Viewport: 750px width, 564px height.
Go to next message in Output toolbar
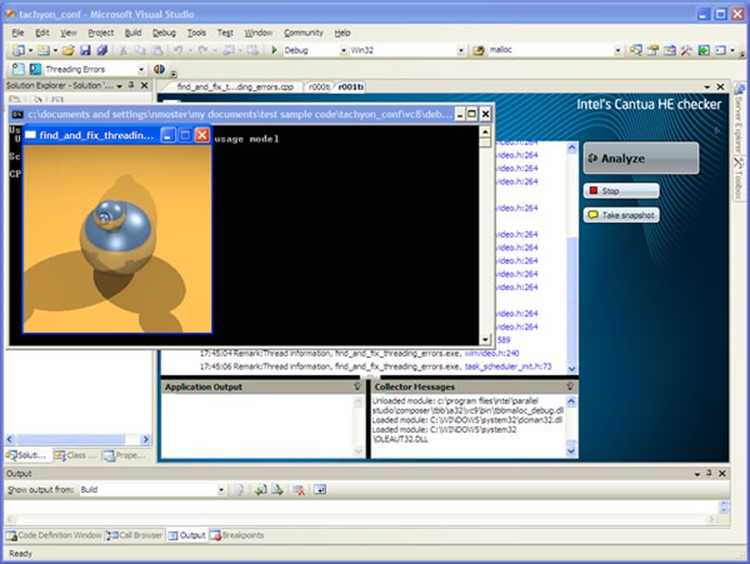[277, 489]
